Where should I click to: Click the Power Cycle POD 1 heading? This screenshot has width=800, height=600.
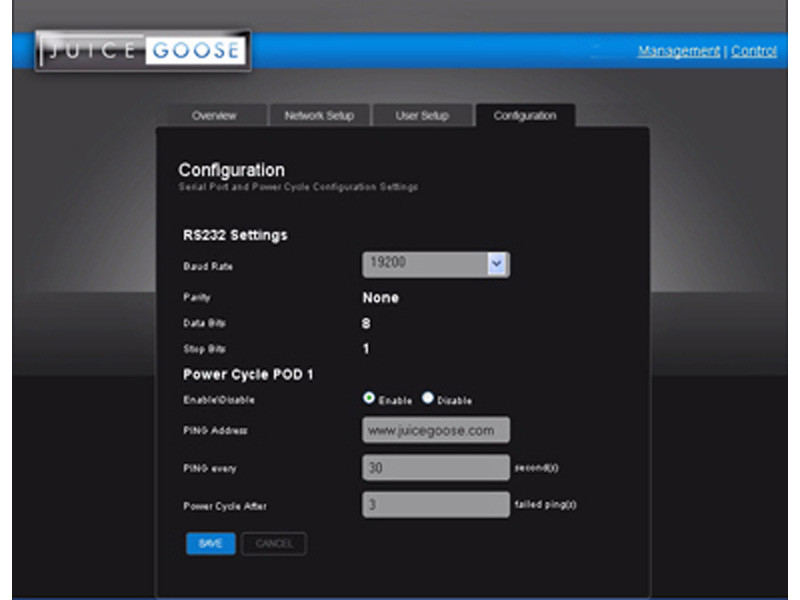247,375
